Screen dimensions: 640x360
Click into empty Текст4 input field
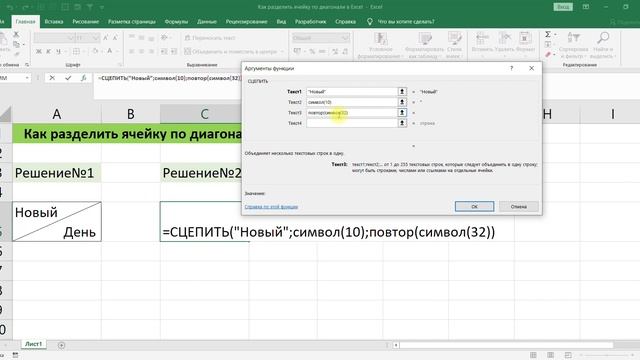click(x=352, y=123)
